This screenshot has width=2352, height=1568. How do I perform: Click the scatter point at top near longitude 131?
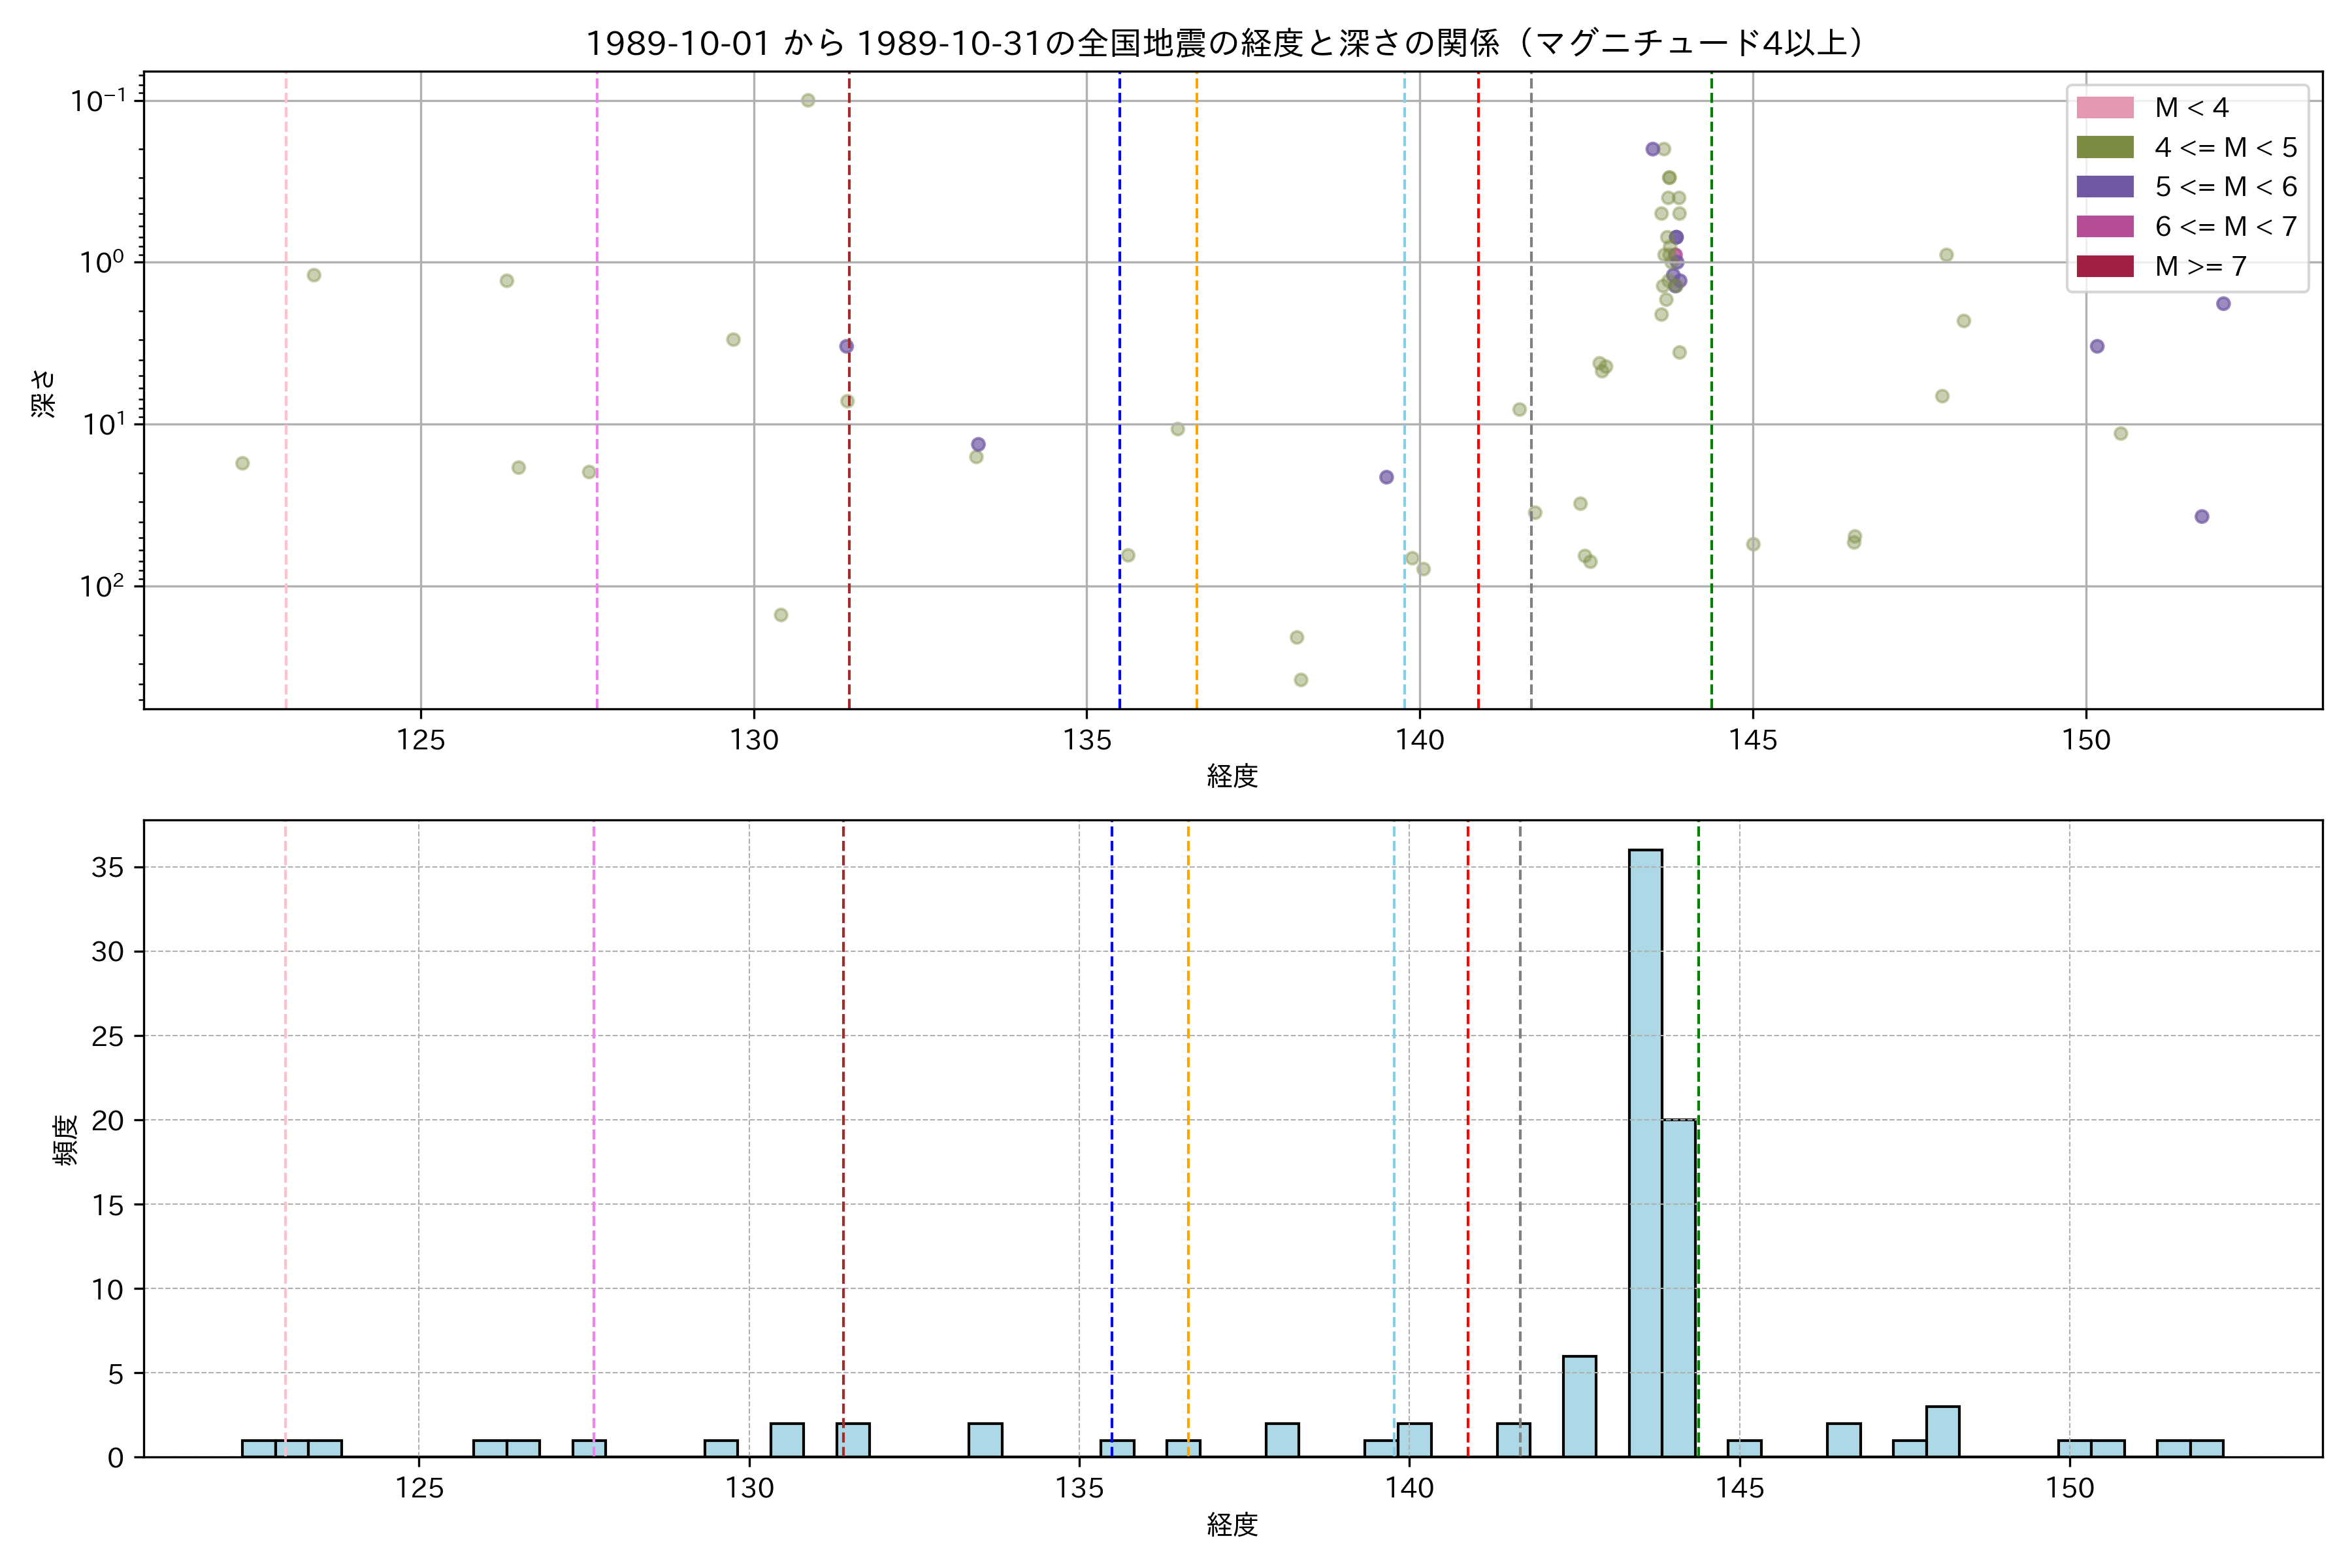(808, 100)
